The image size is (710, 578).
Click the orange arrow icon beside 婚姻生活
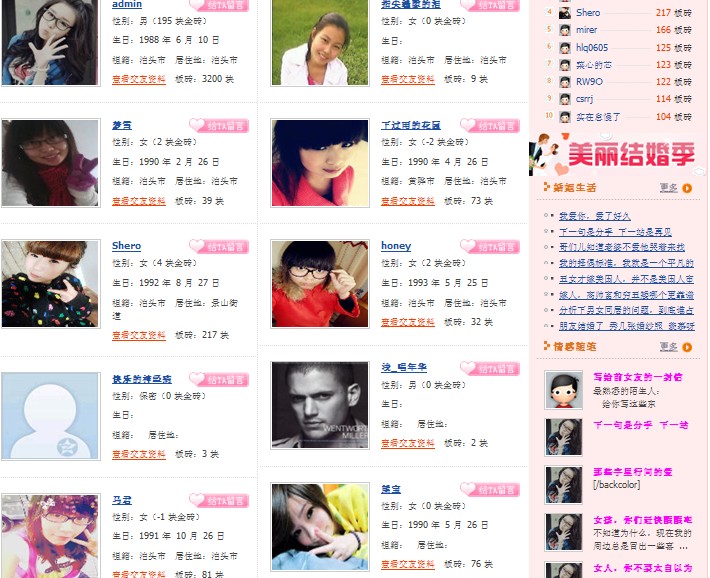click(687, 188)
